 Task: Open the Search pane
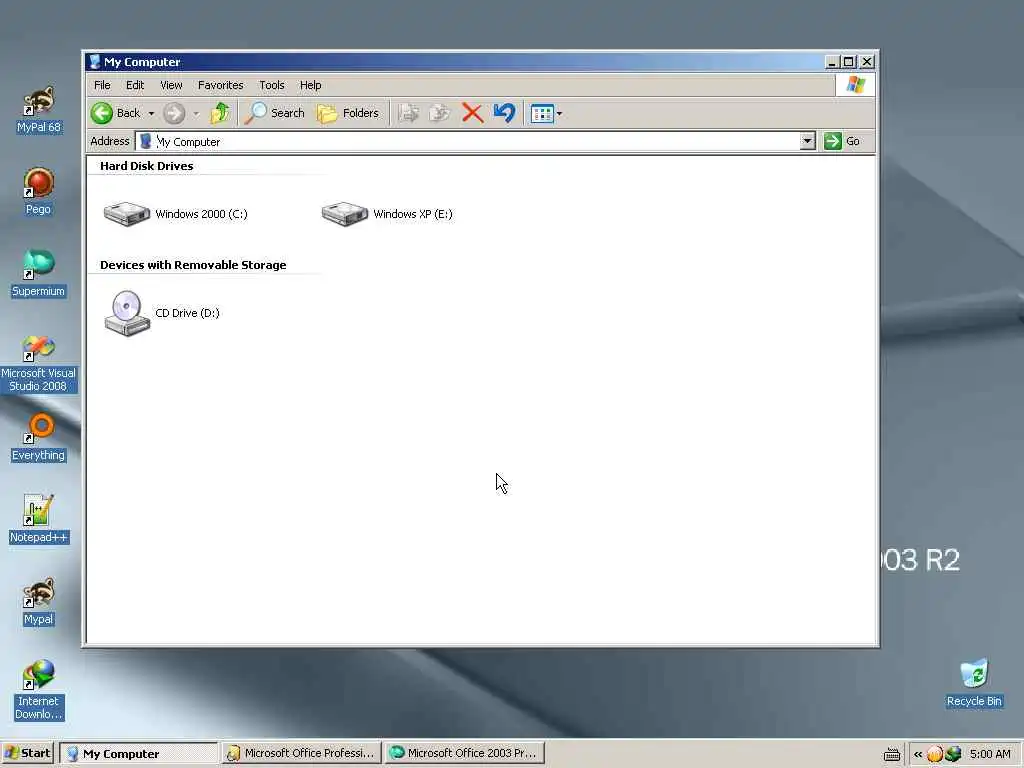pos(274,113)
